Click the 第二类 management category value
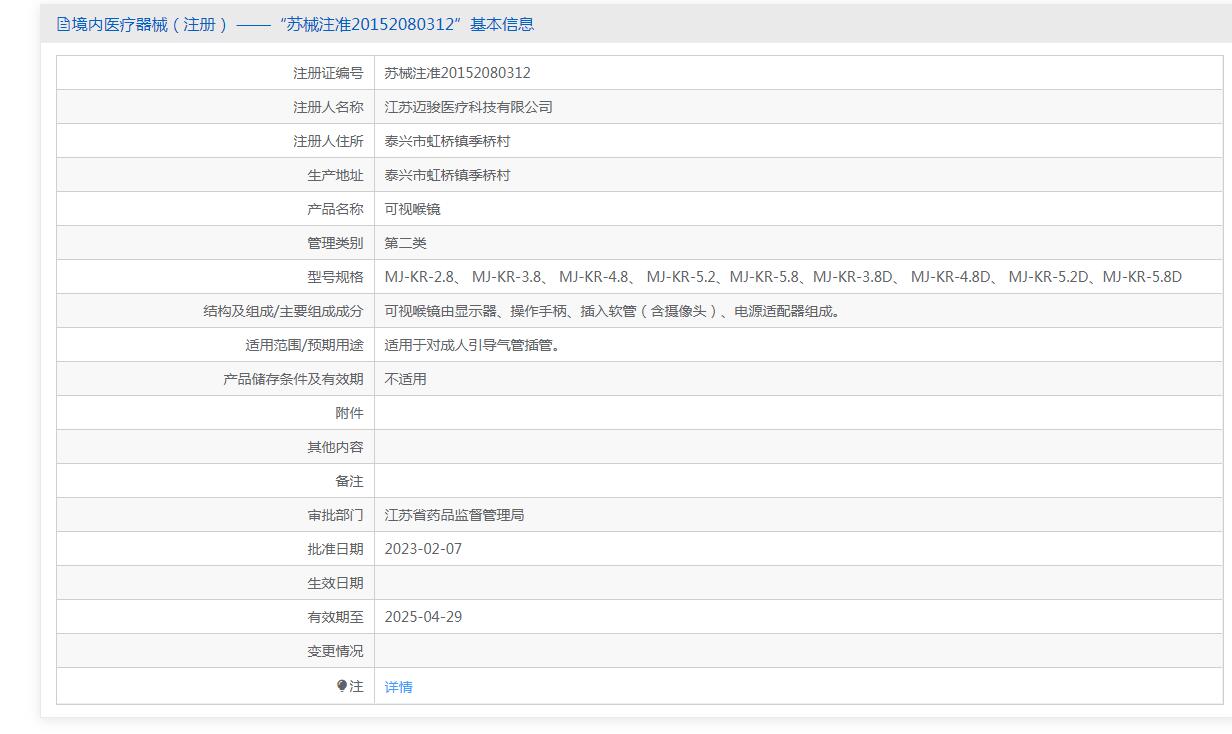Screen dimensions: 1232x734 point(405,243)
